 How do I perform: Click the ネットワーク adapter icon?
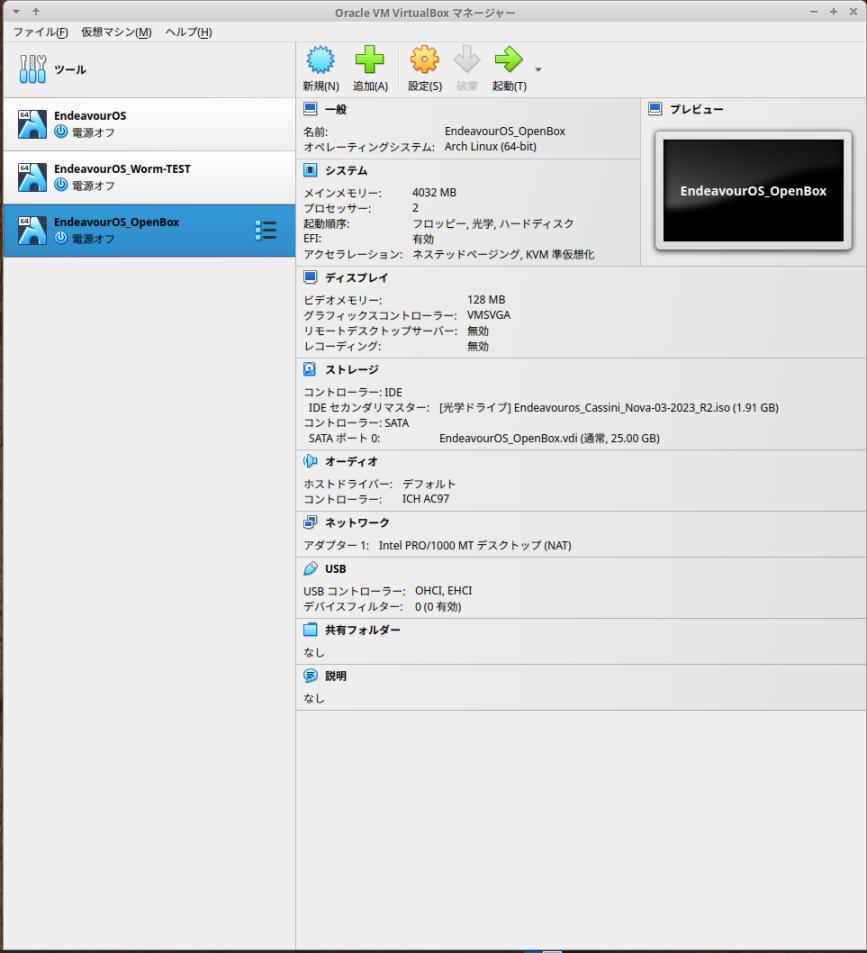pyautogui.click(x=310, y=522)
